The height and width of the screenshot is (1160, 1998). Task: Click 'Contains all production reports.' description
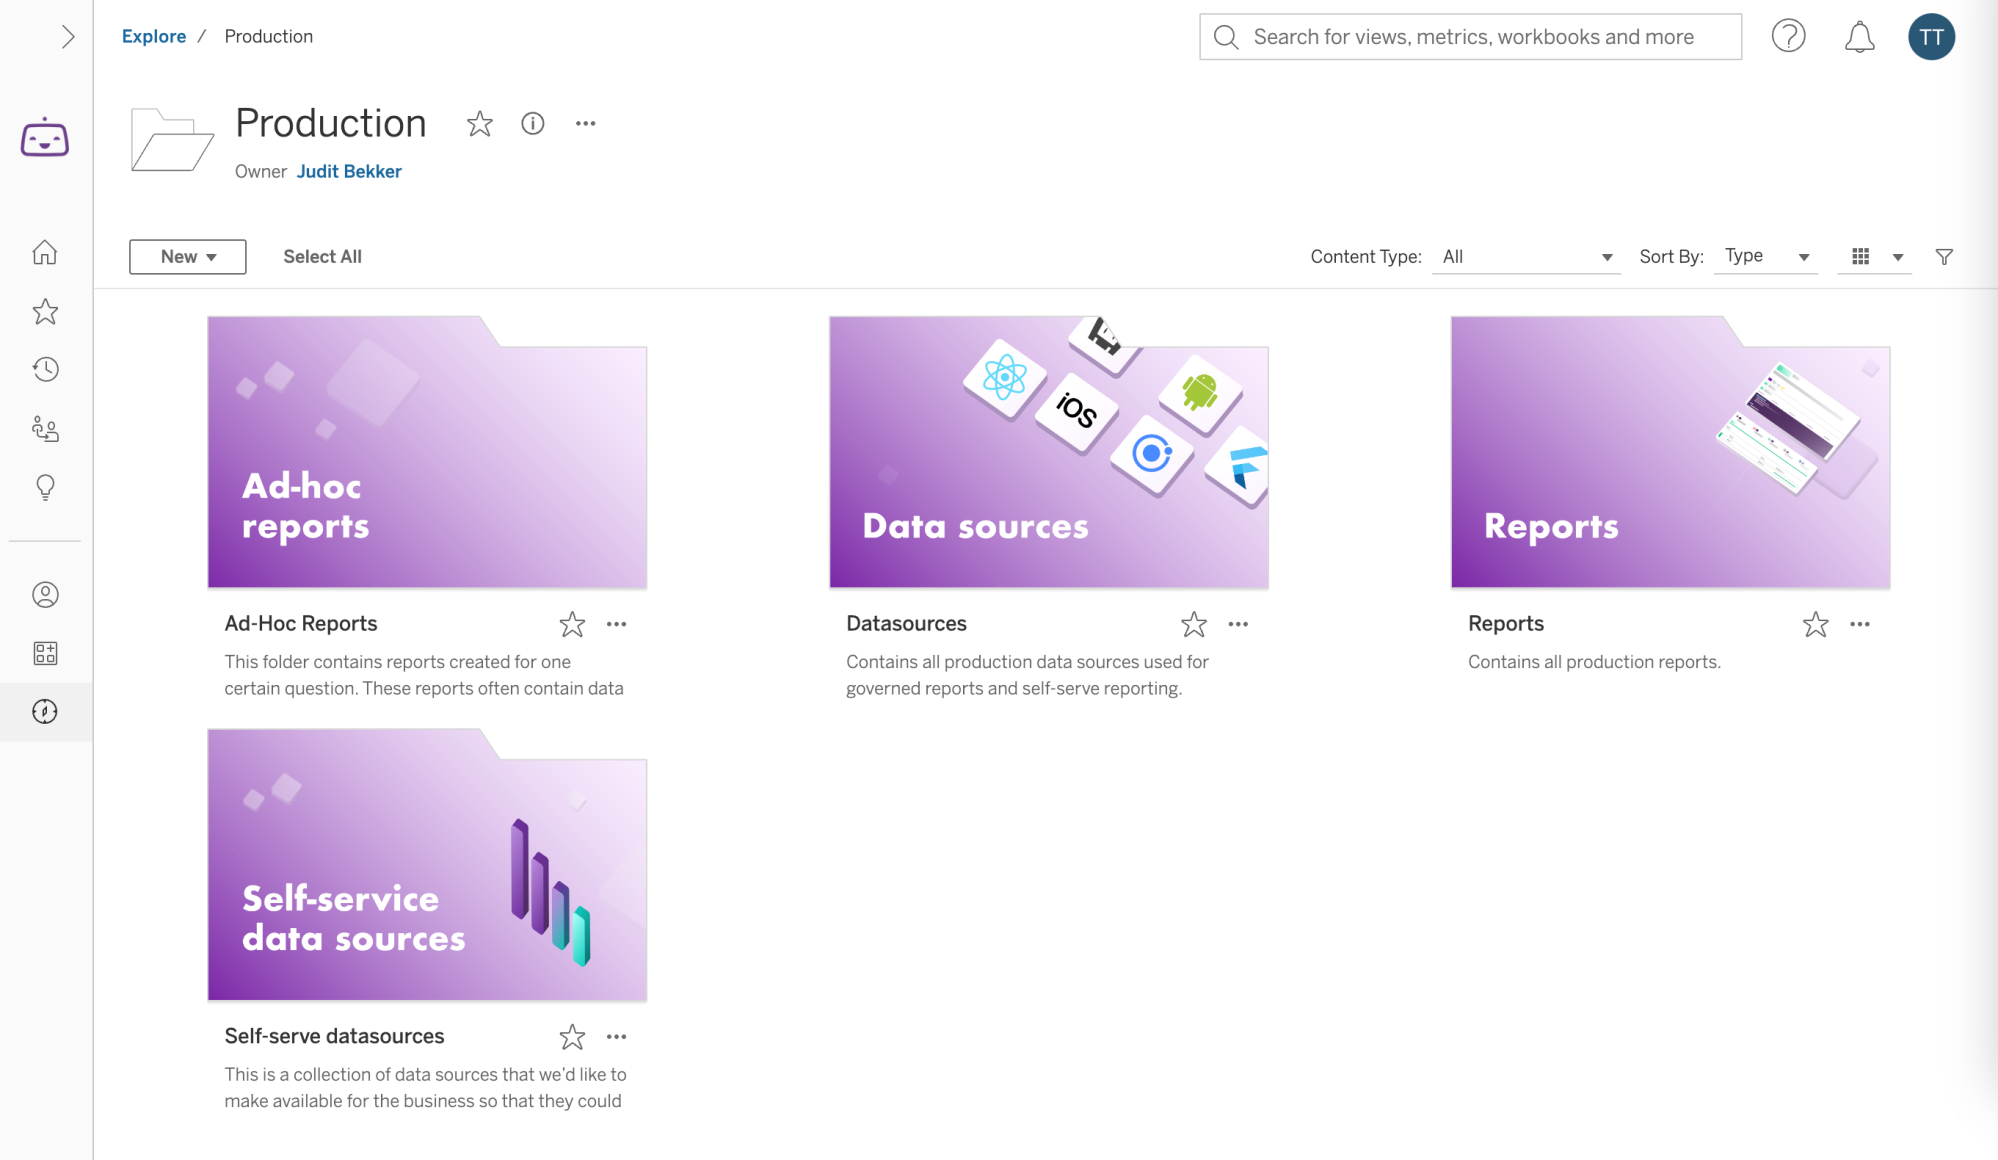pyautogui.click(x=1594, y=662)
